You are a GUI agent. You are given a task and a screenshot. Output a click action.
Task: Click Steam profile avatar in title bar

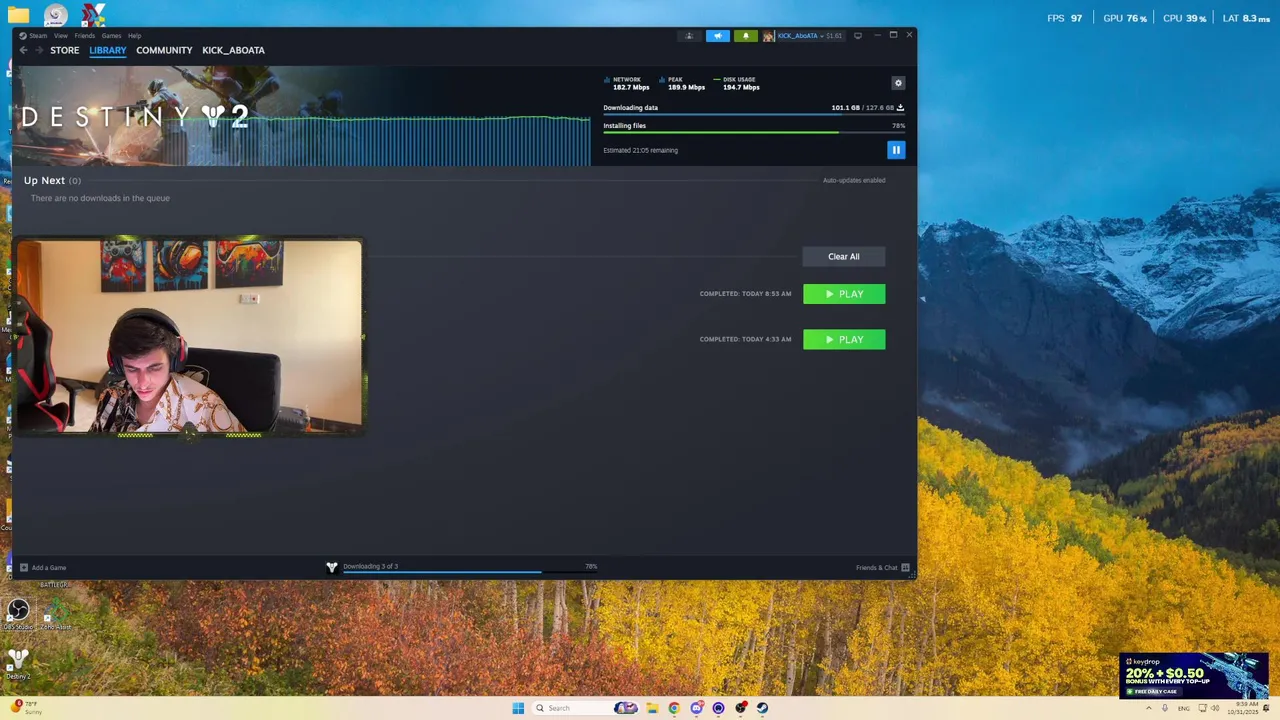(x=768, y=36)
